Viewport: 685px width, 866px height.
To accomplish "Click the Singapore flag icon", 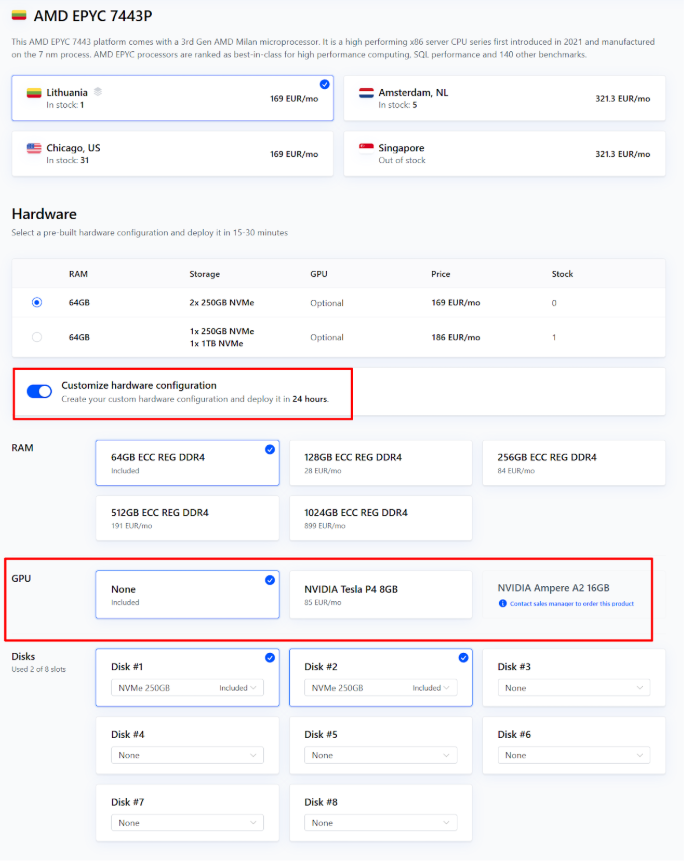I will coord(366,148).
